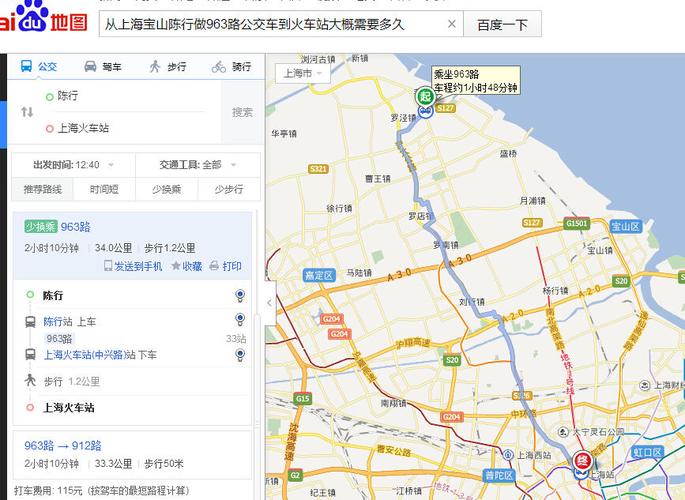
Task: Open the 上海市 city selector dropdown
Action: 302,73
